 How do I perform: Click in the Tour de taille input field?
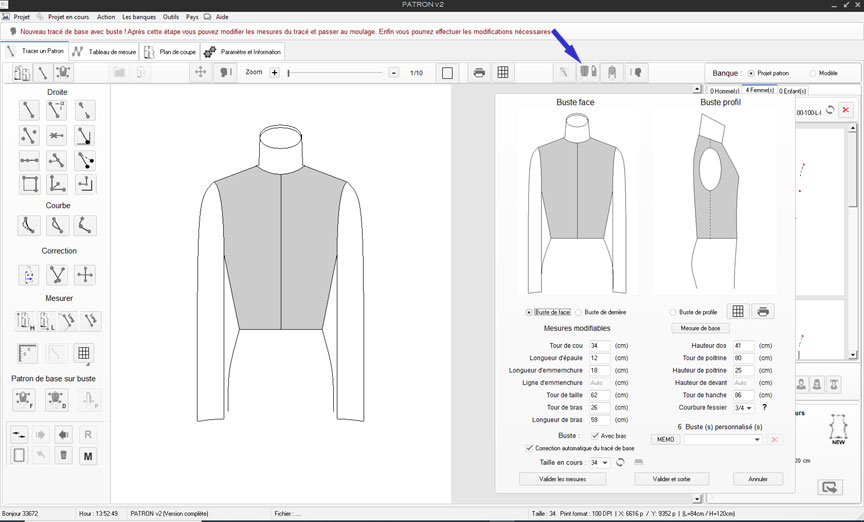click(x=599, y=395)
